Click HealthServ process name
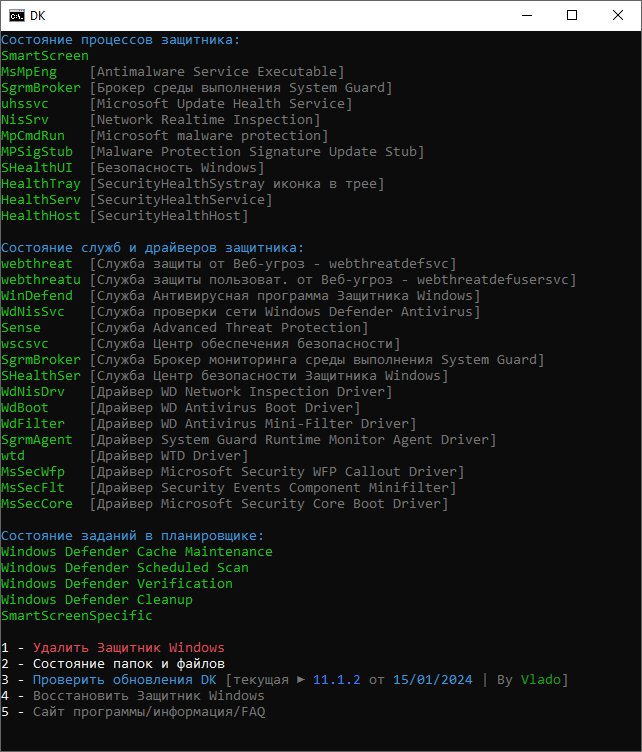The height and width of the screenshot is (752, 642). tap(41, 200)
